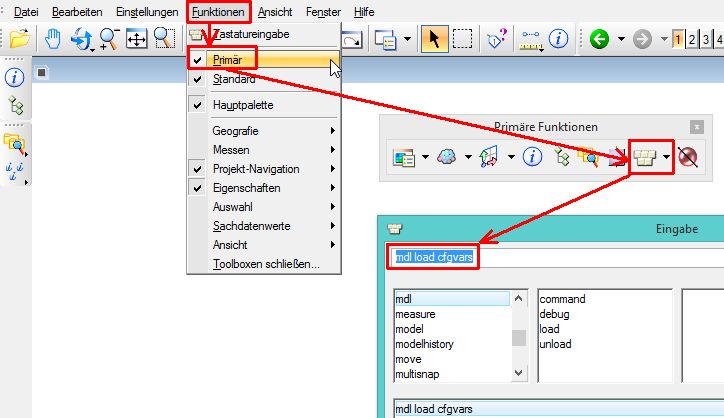
Task: Click the Eingabe key-in text field
Action: pyautogui.click(x=555, y=257)
